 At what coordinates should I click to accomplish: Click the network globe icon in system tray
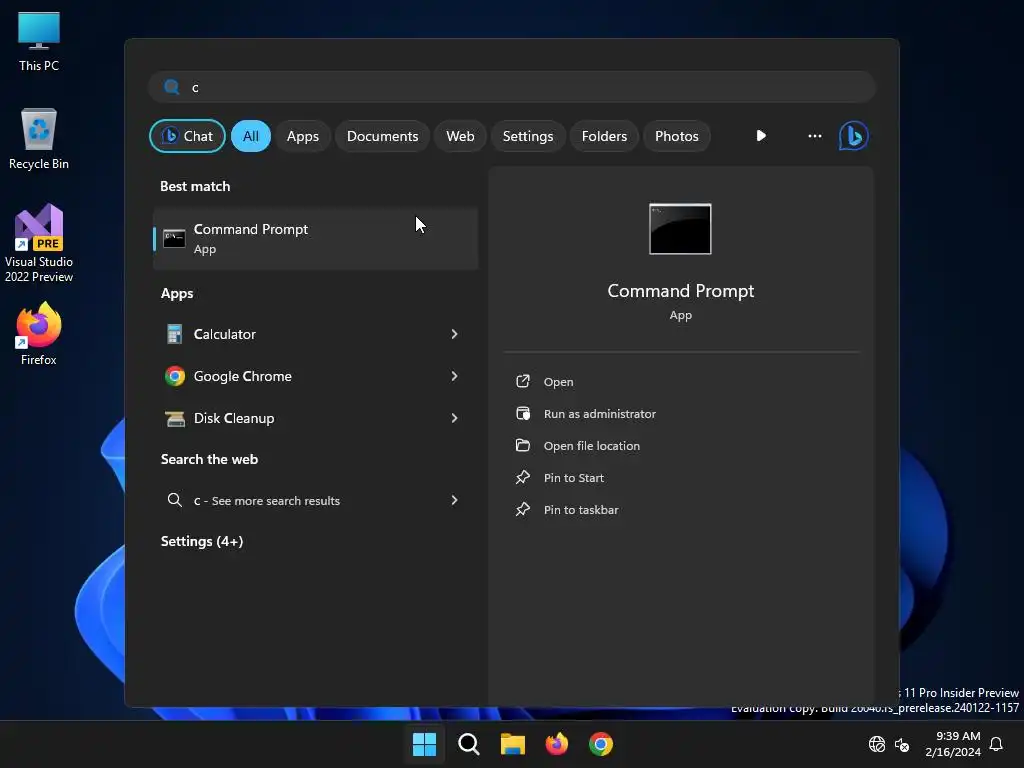[876, 744]
